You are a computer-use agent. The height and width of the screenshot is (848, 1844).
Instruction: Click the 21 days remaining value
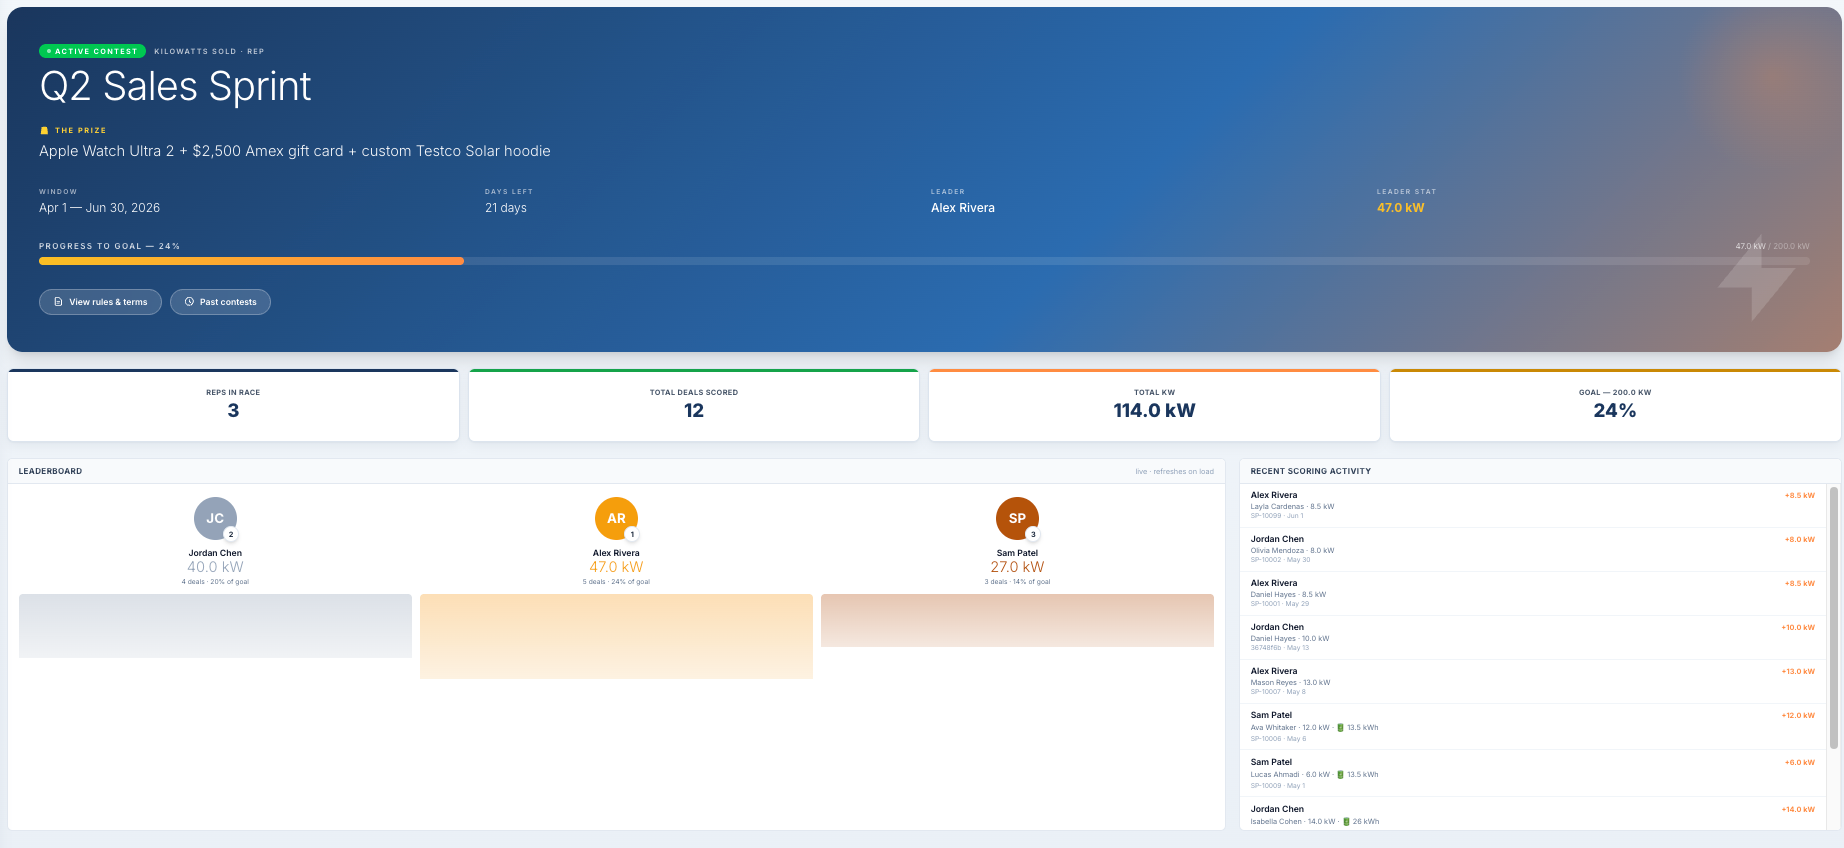click(x=506, y=208)
